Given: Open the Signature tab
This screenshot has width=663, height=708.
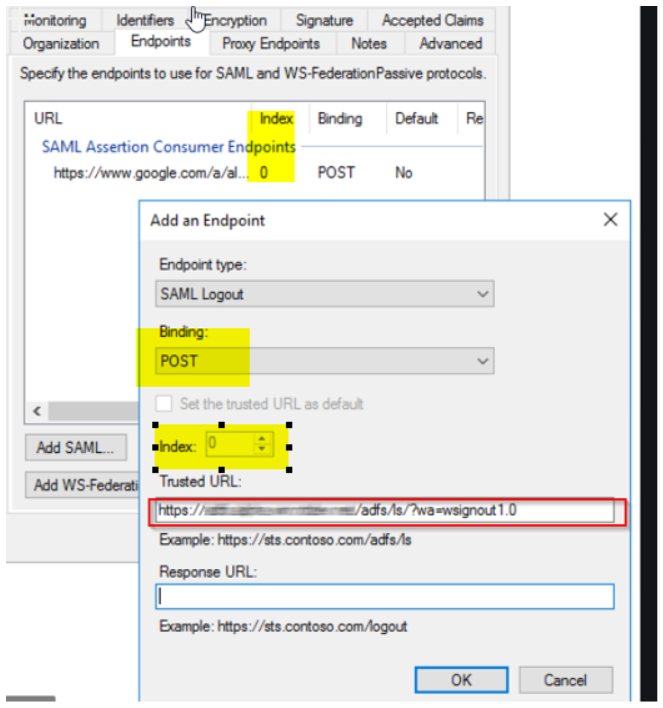Looking at the screenshot, I should tap(324, 20).
